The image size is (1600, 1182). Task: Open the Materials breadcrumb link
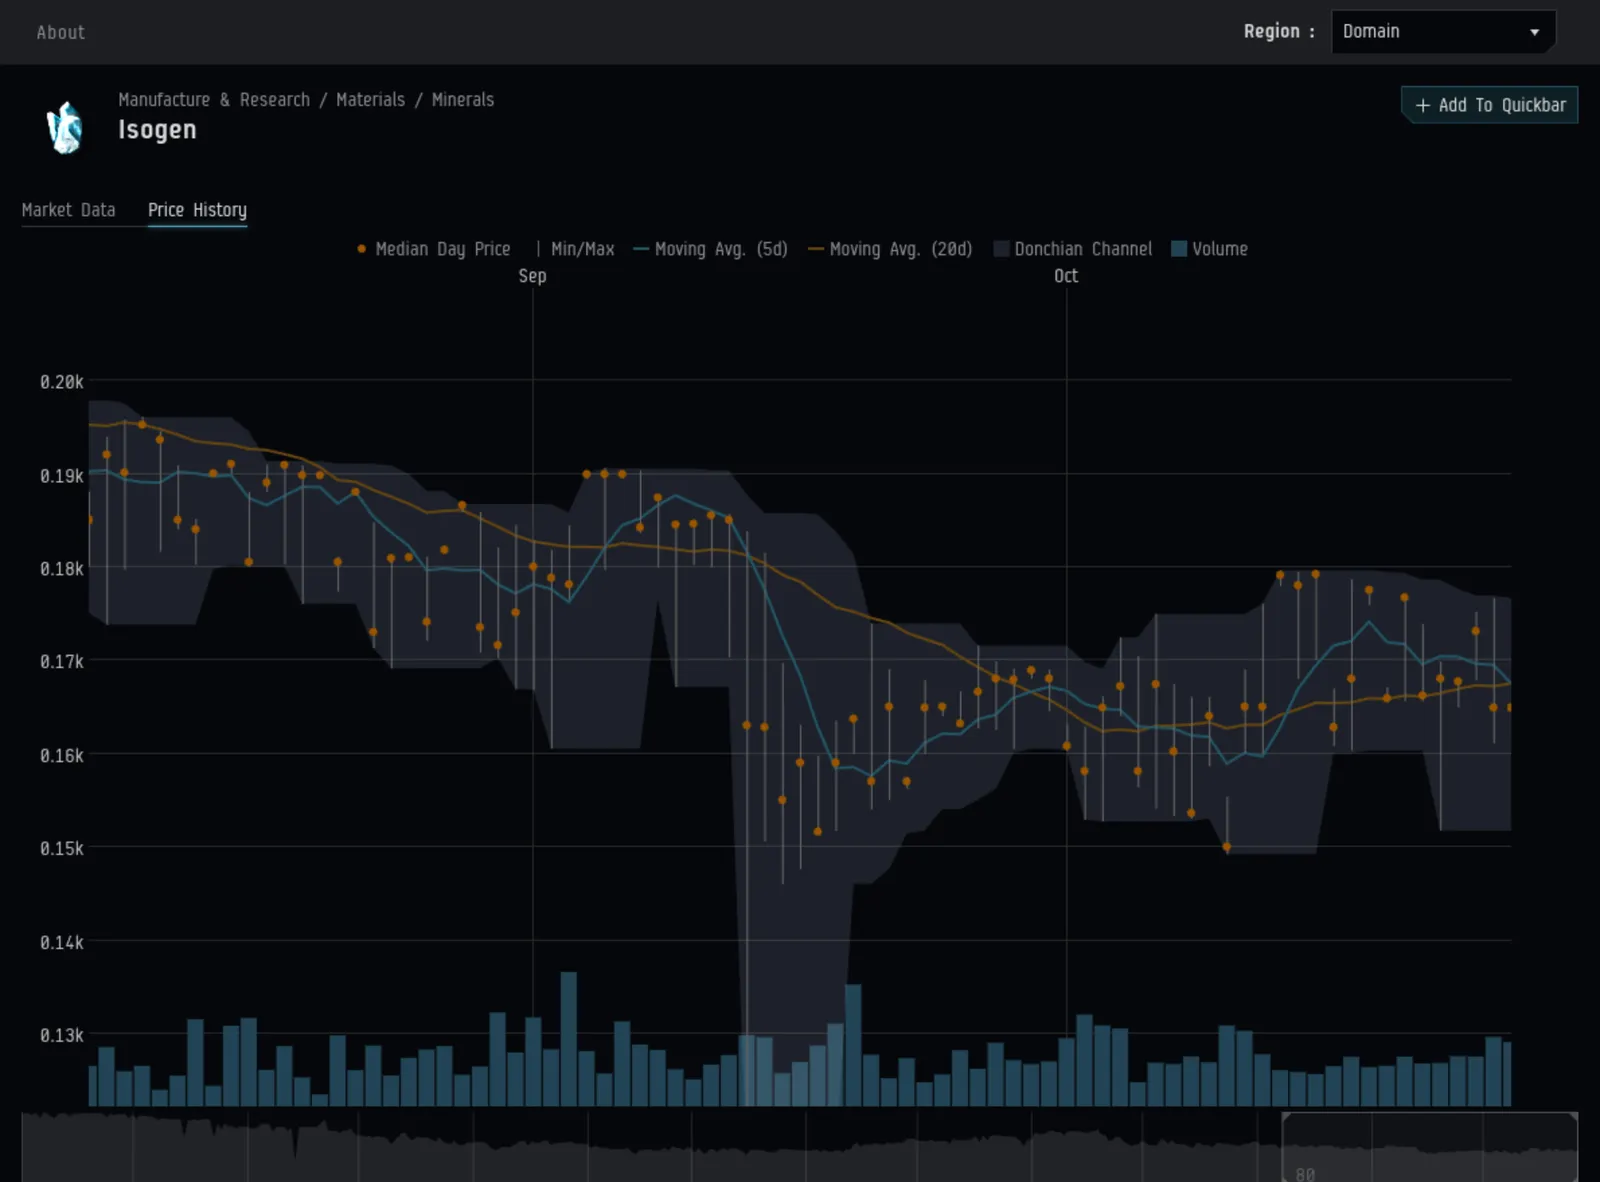click(370, 100)
